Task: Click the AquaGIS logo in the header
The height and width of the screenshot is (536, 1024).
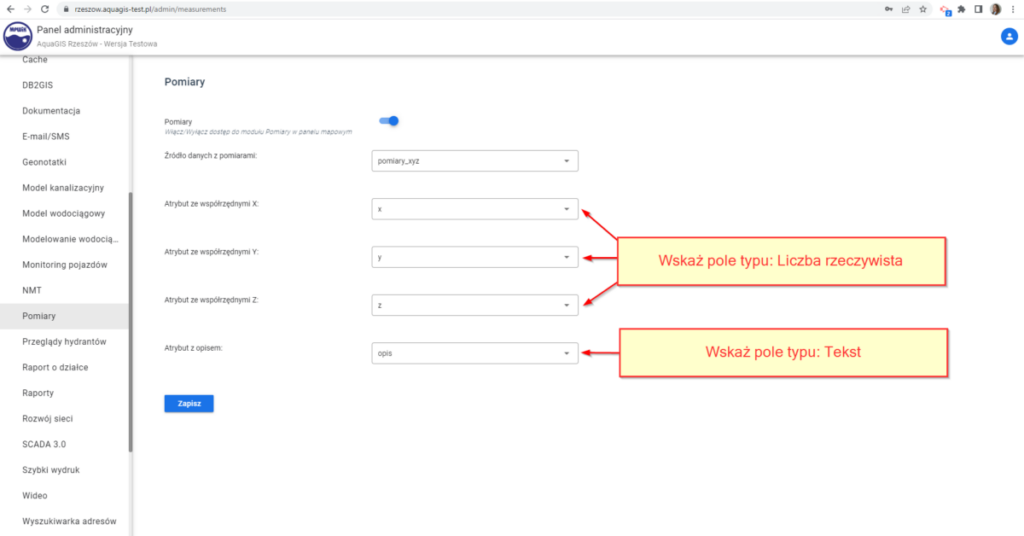Action: tap(18, 37)
